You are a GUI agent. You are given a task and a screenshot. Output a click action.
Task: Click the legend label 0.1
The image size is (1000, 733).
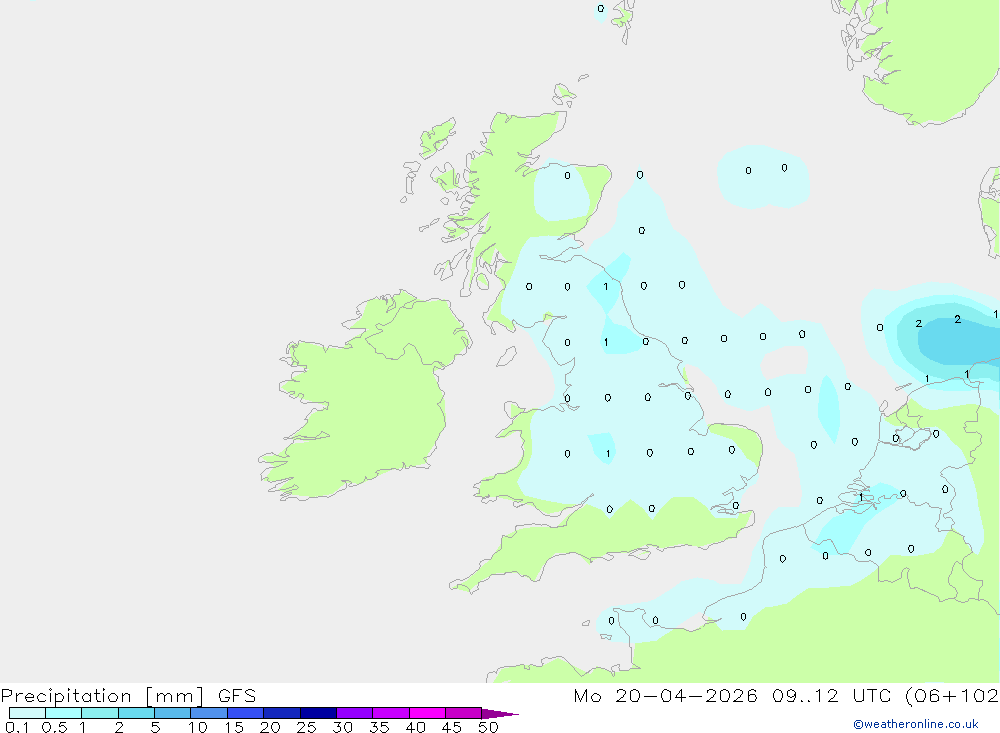17,727
